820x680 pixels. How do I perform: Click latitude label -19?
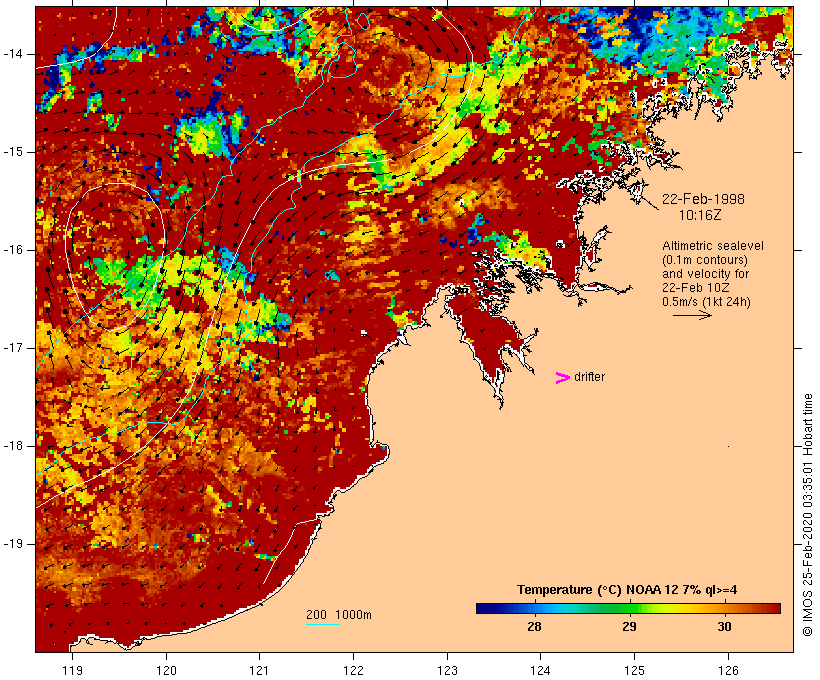[12, 544]
